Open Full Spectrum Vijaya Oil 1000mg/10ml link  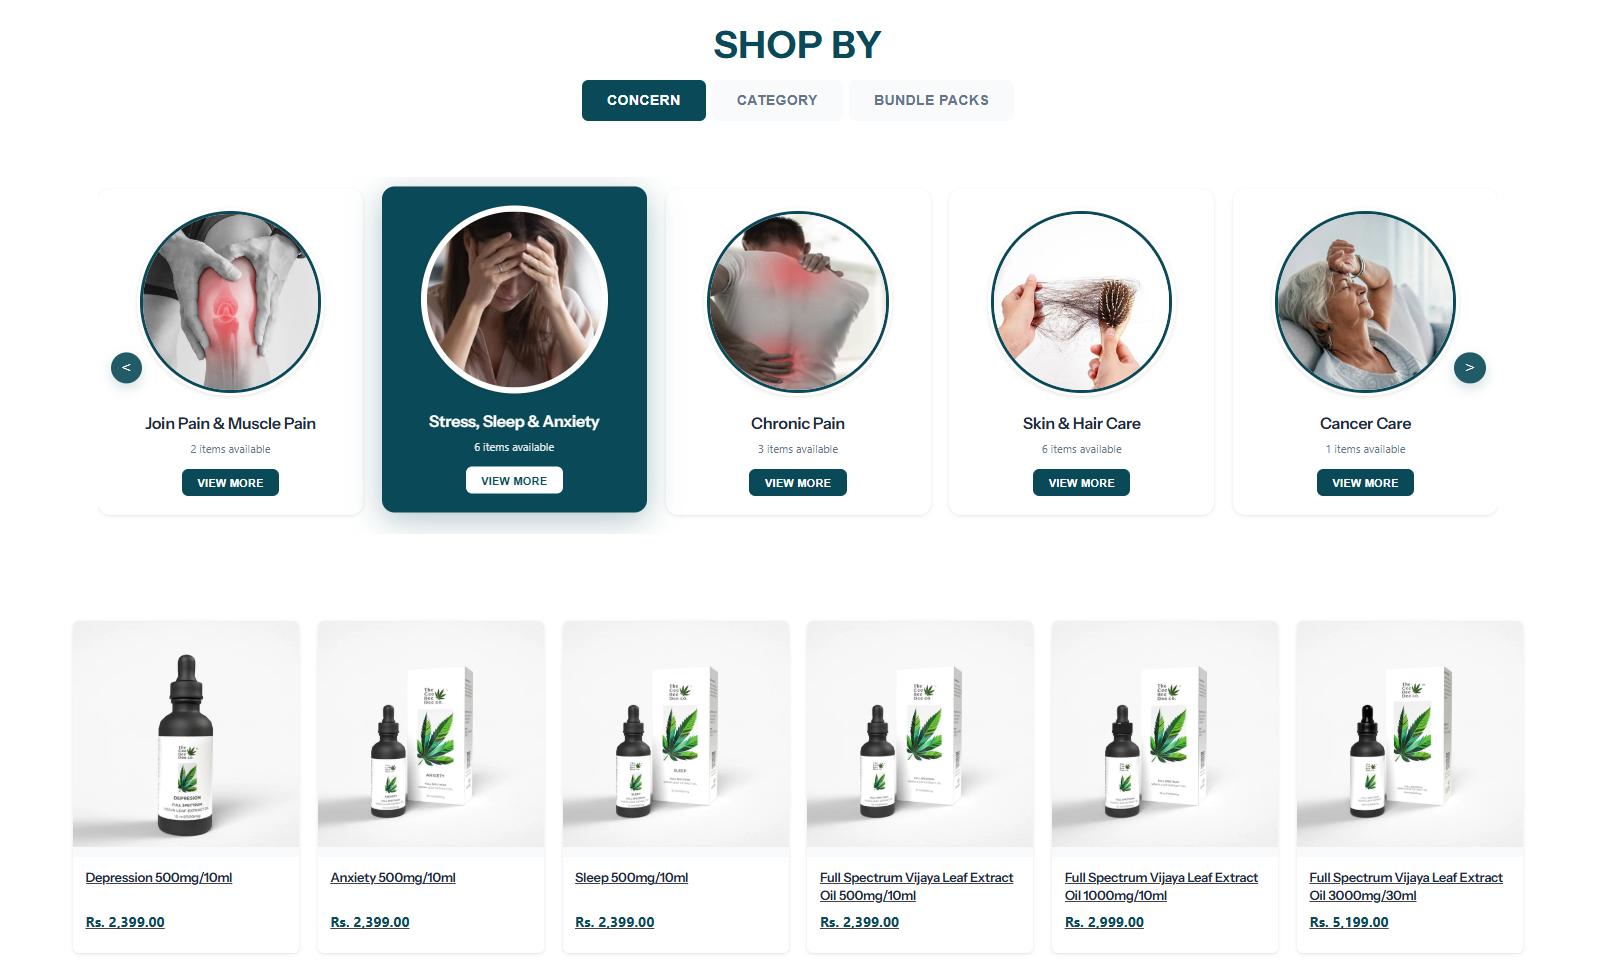point(1161,887)
